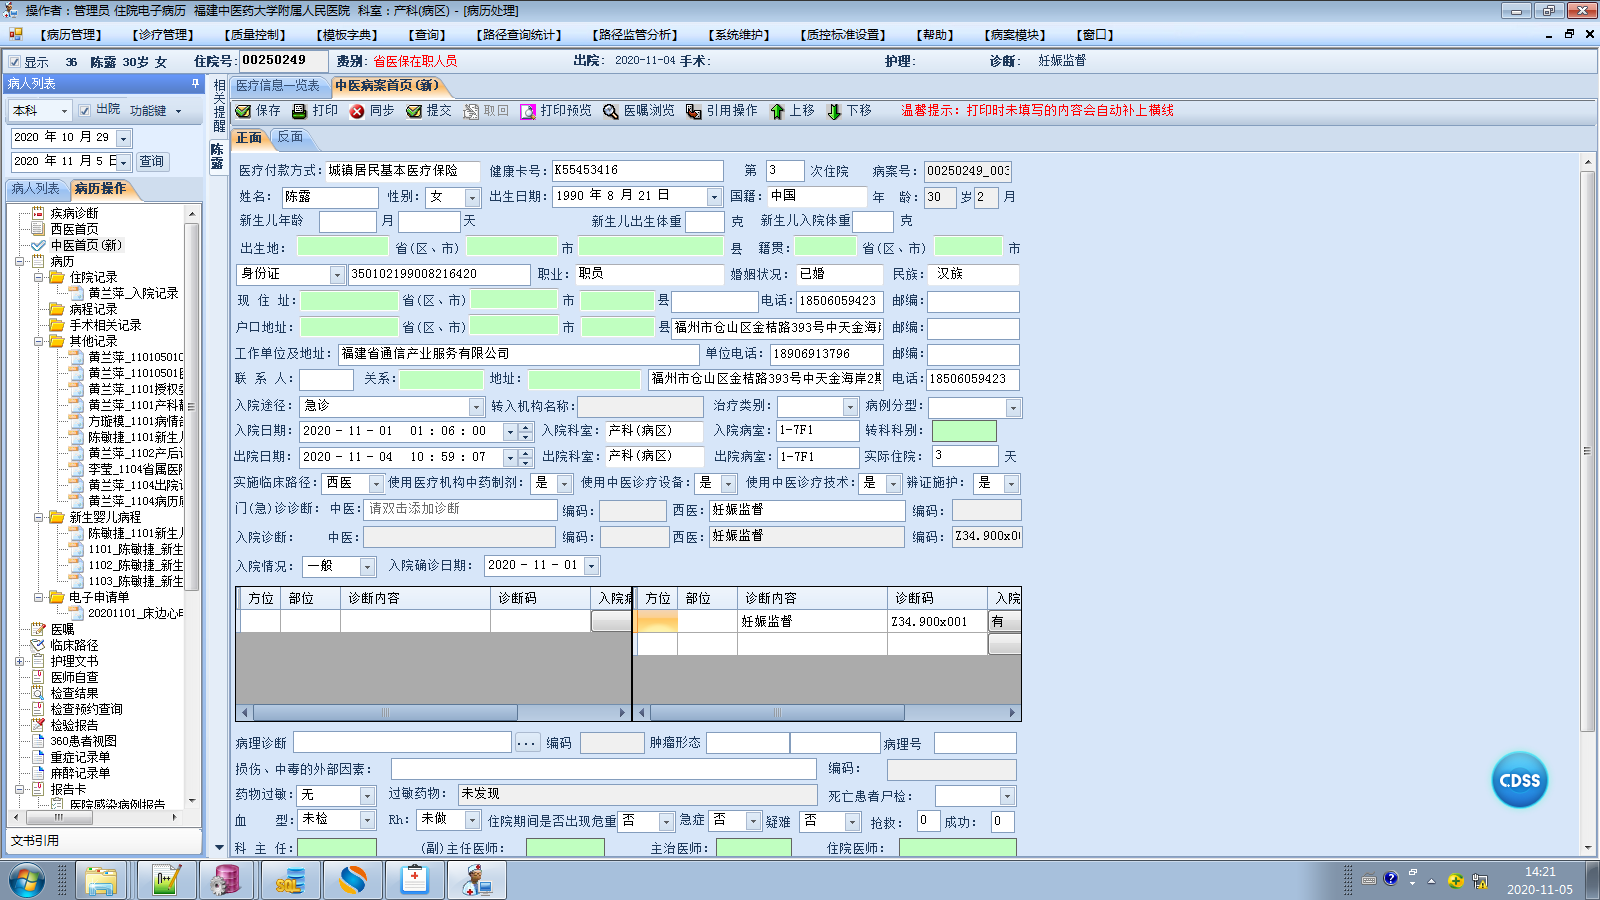This screenshot has height=900, width=1600.
Task: Open the 【系统维护】 menu
Action: [740, 35]
